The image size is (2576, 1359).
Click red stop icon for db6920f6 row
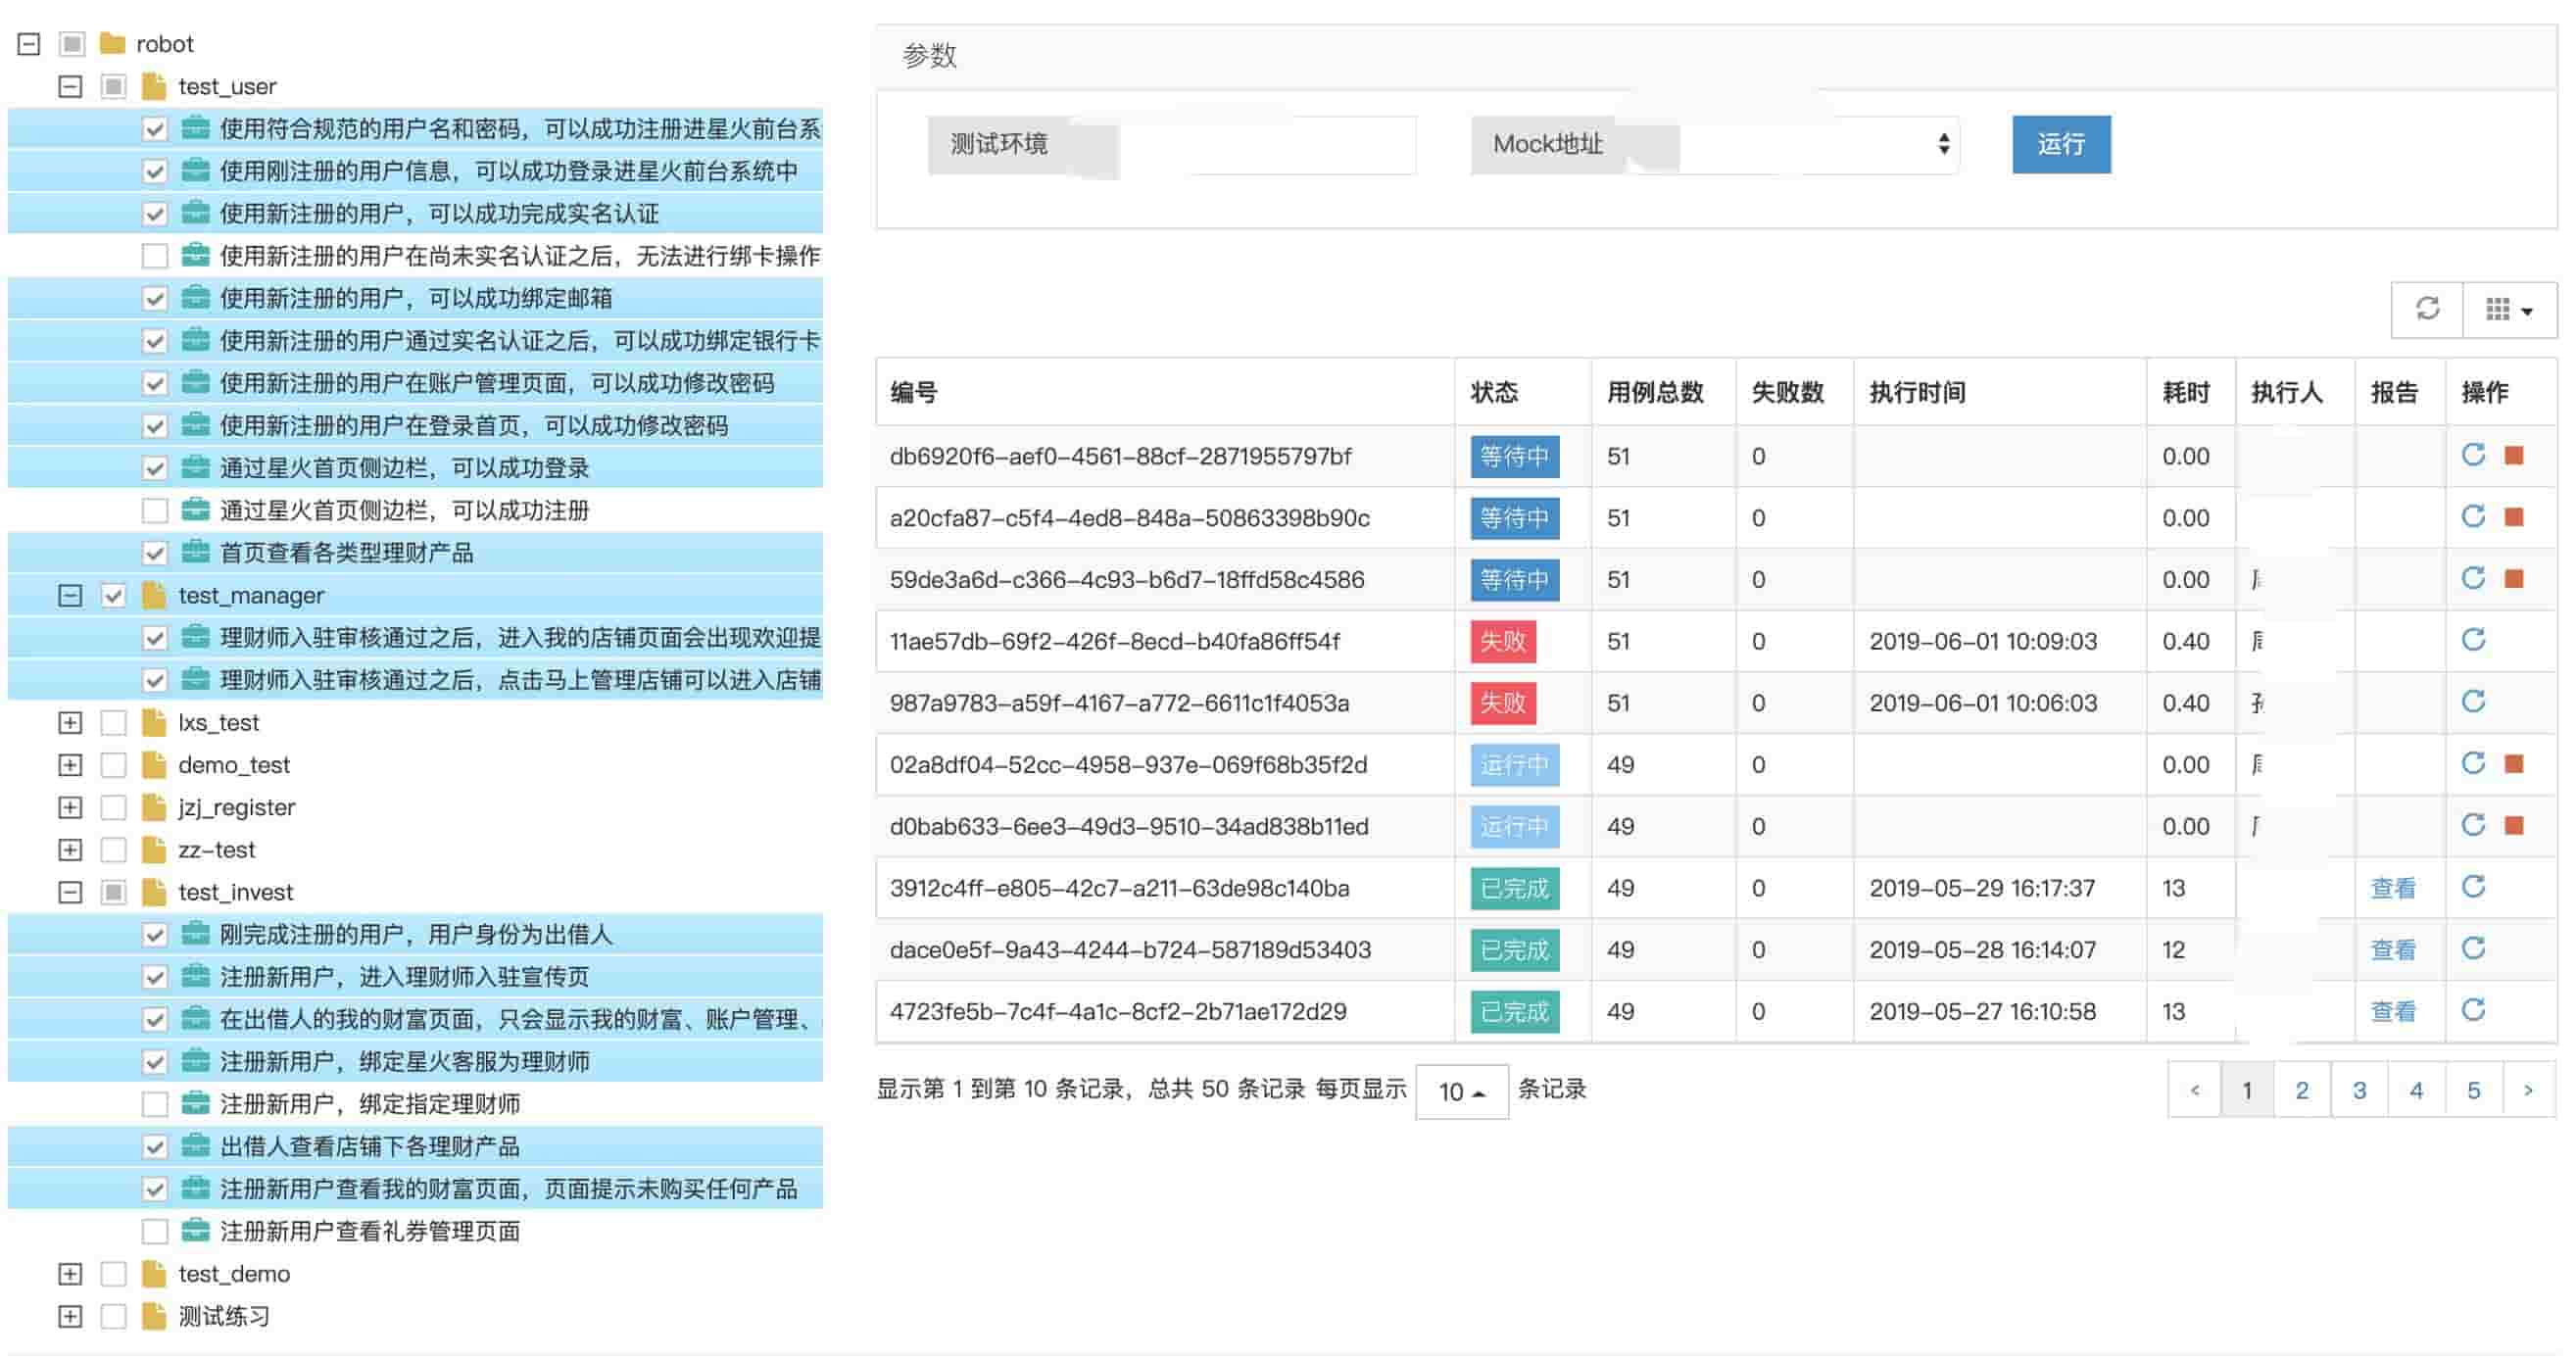(x=2514, y=456)
